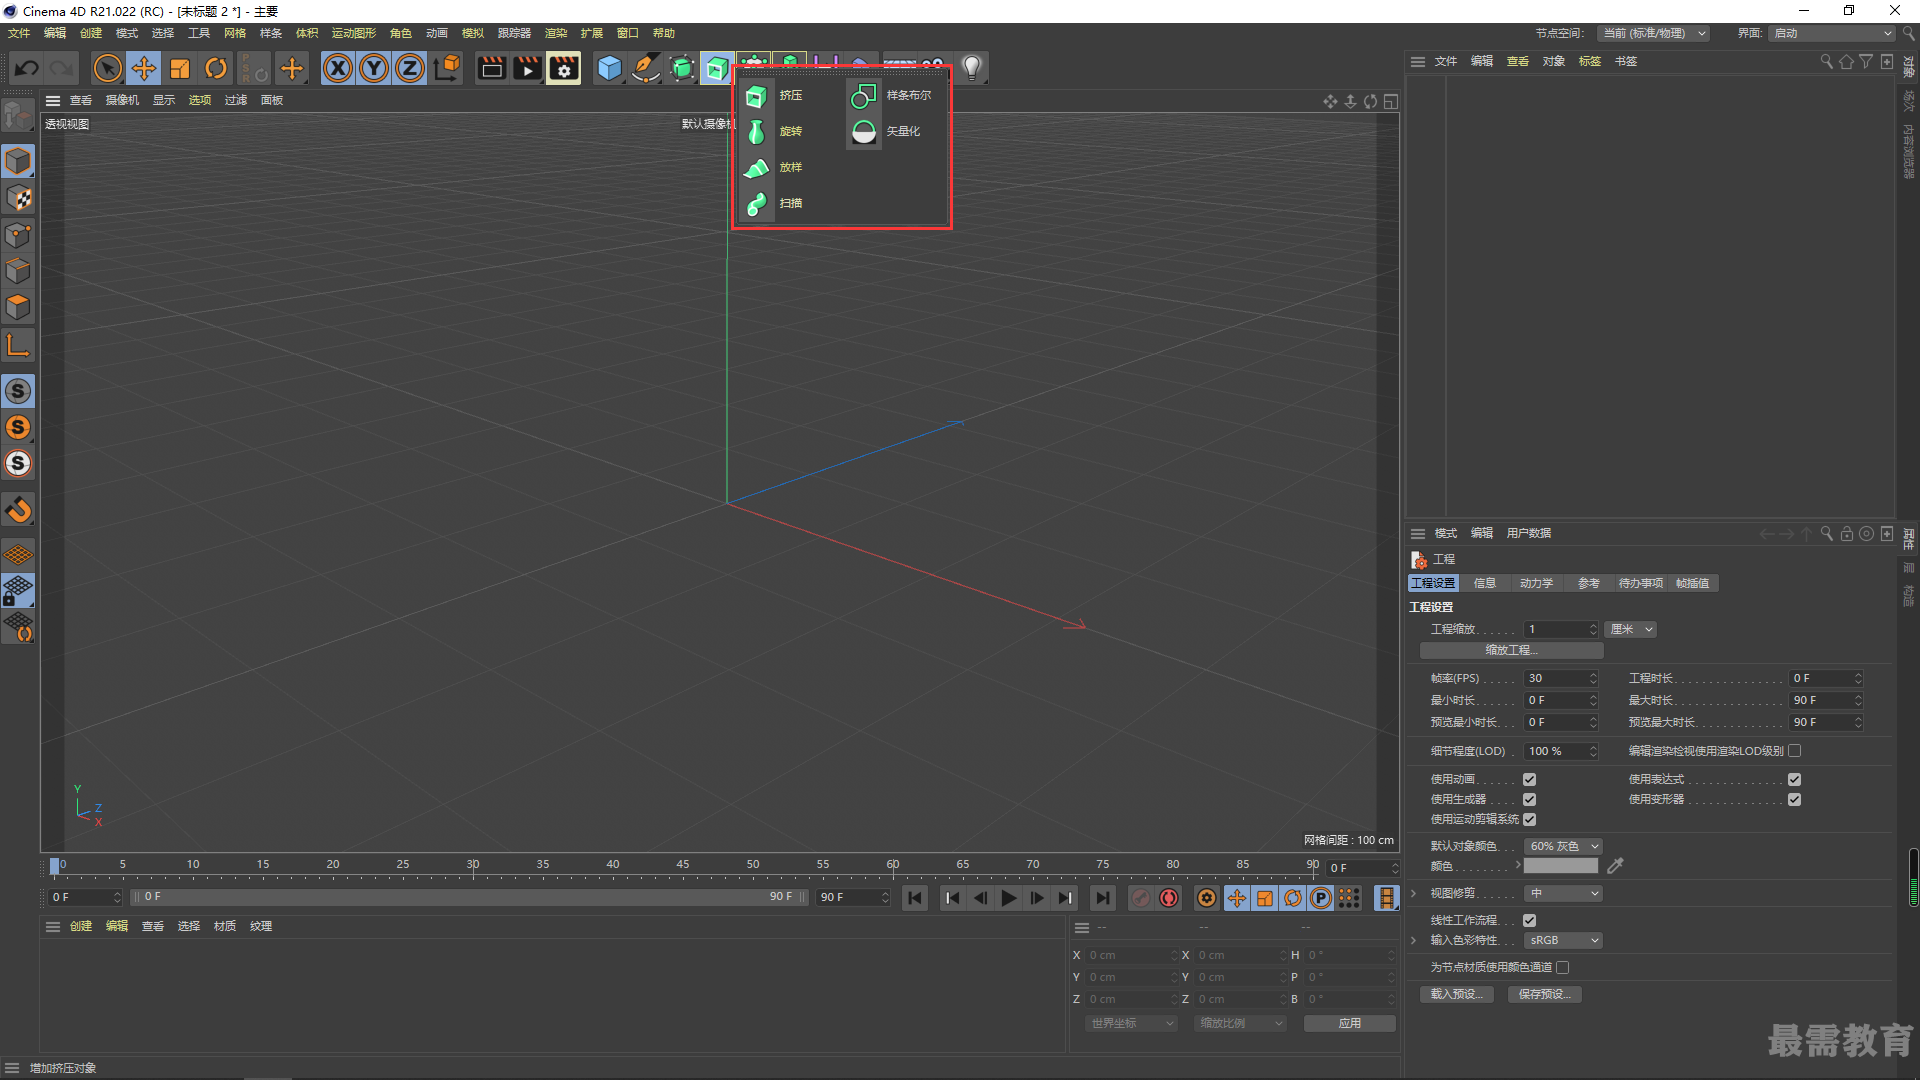Image resolution: width=1920 pixels, height=1080 pixels.
Task: Open the spline pen tool
Action: point(646,68)
